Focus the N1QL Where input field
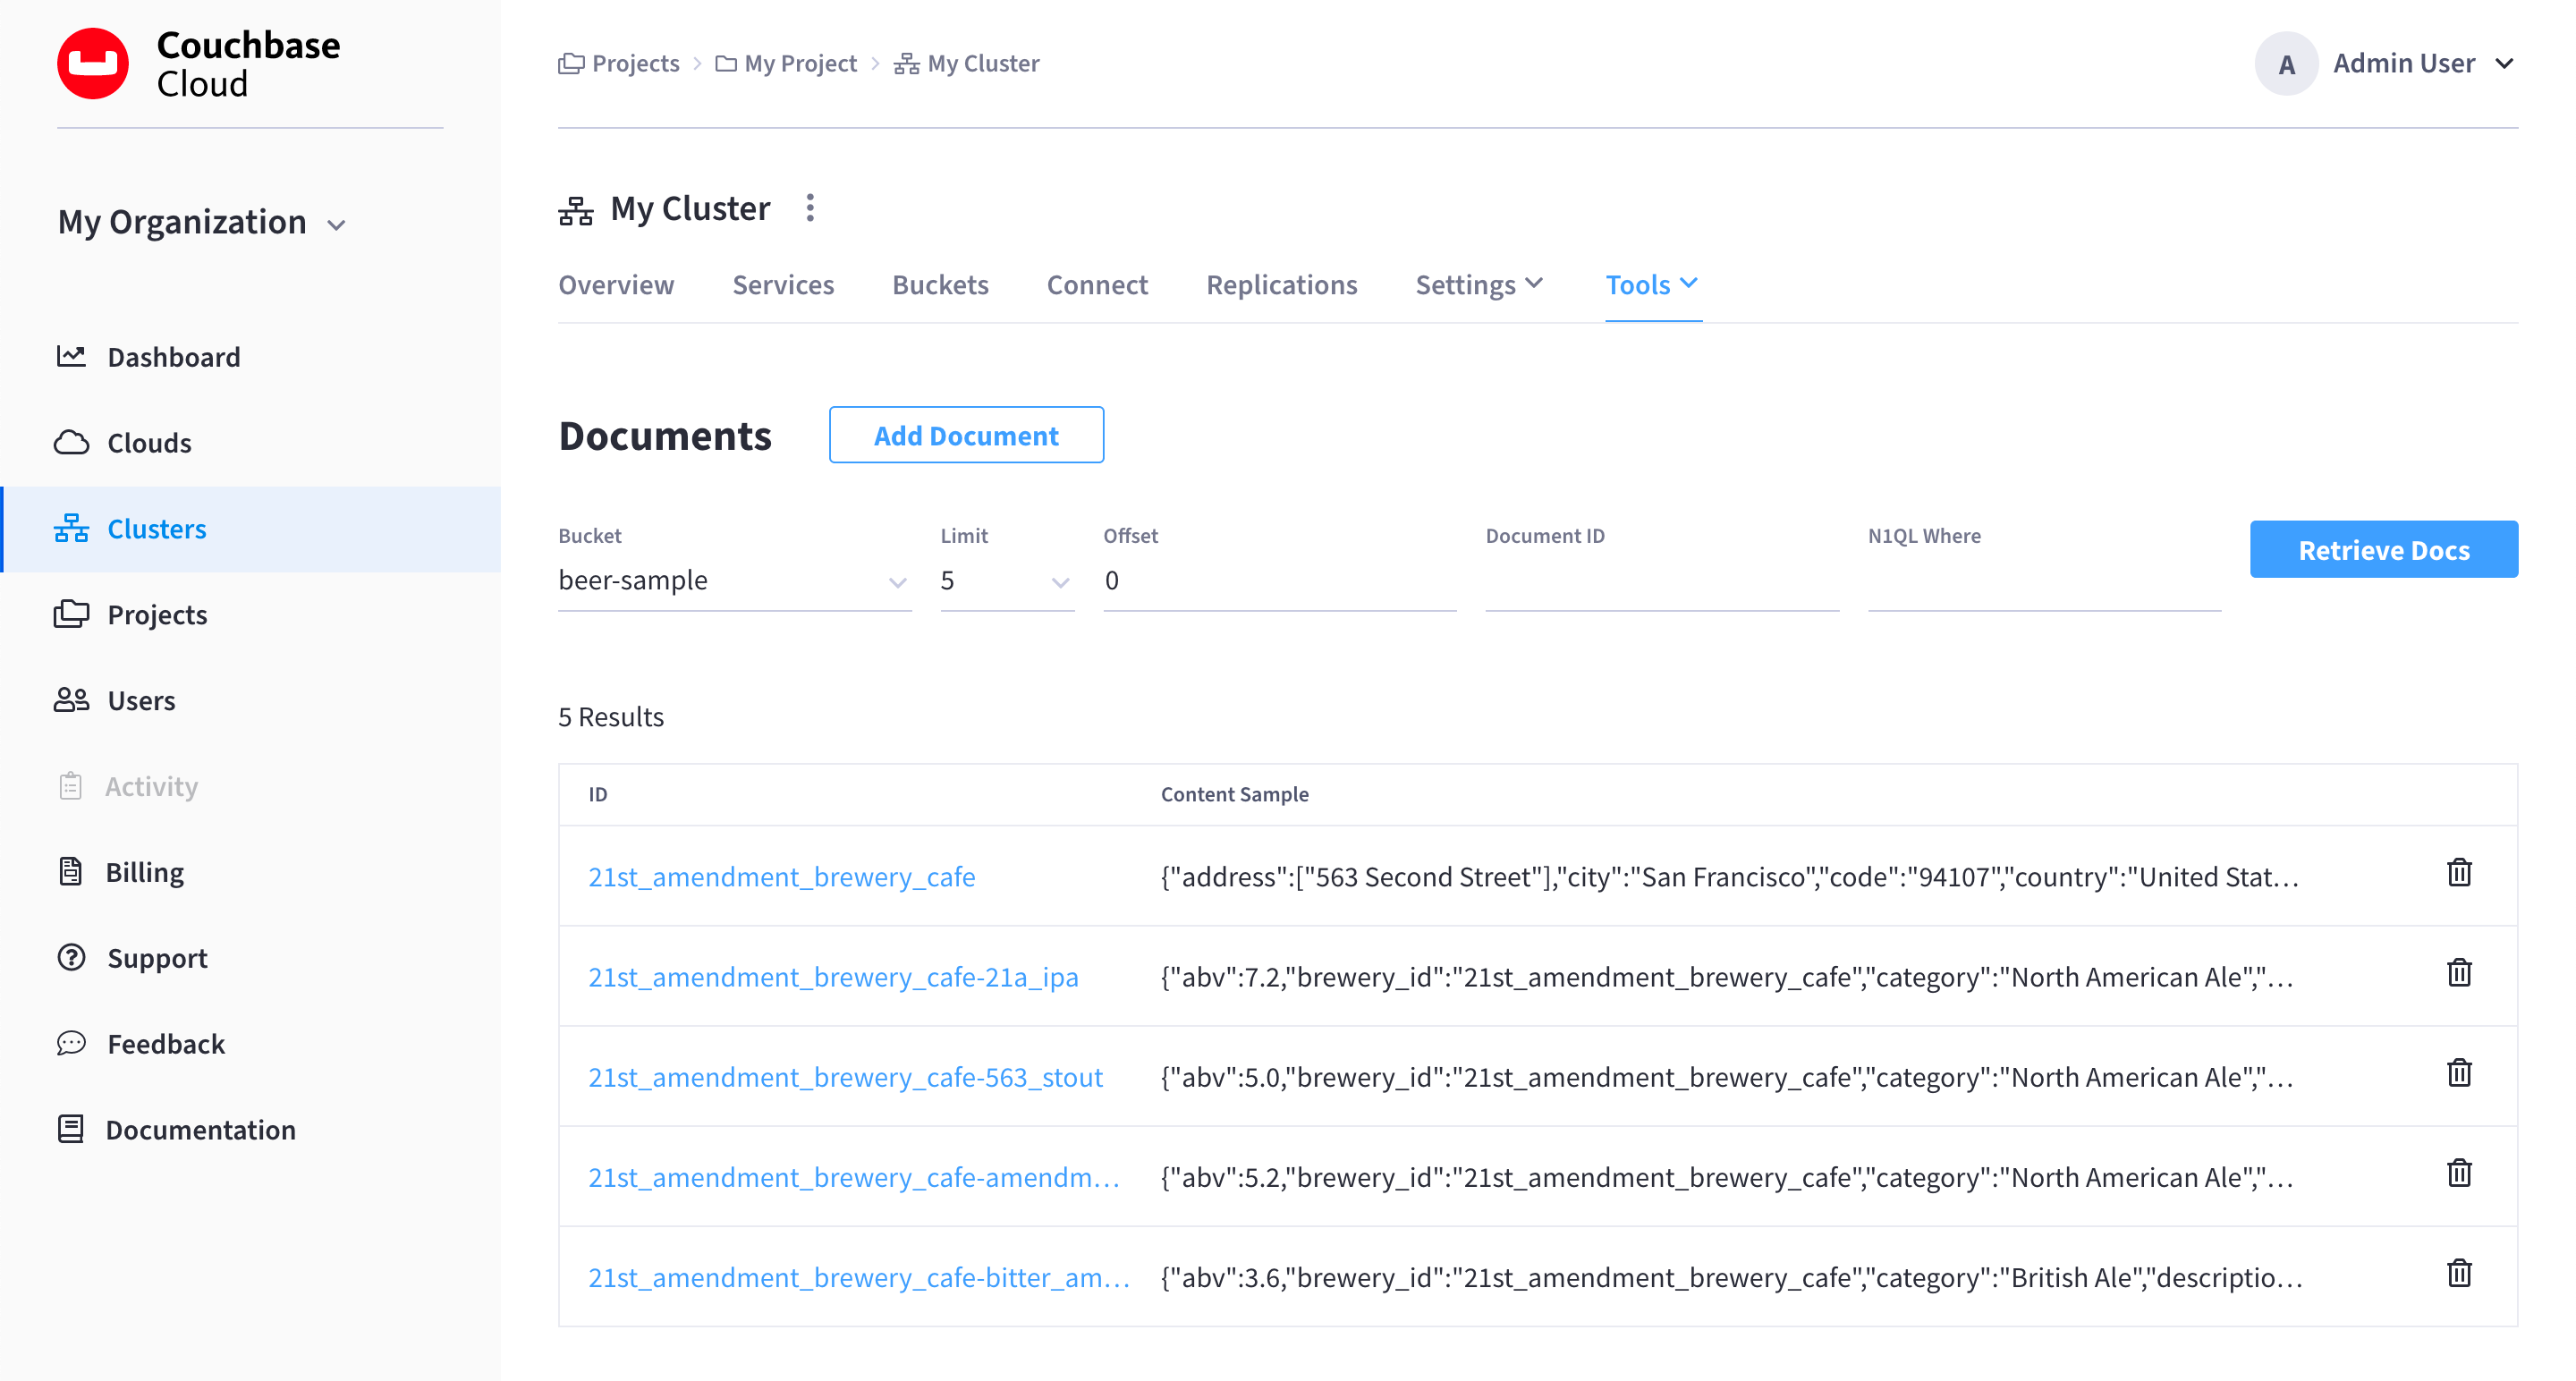This screenshot has height=1381, width=2576. point(2044,580)
